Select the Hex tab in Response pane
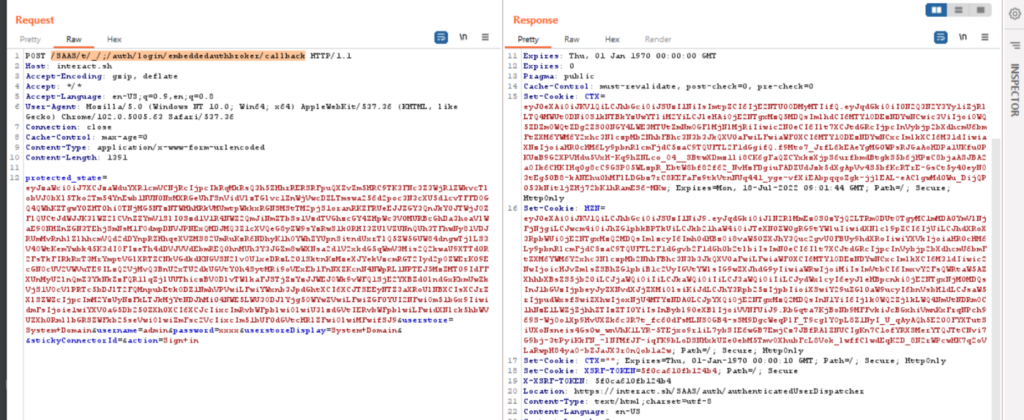Viewport: 1024px width, 420px height. (612, 39)
